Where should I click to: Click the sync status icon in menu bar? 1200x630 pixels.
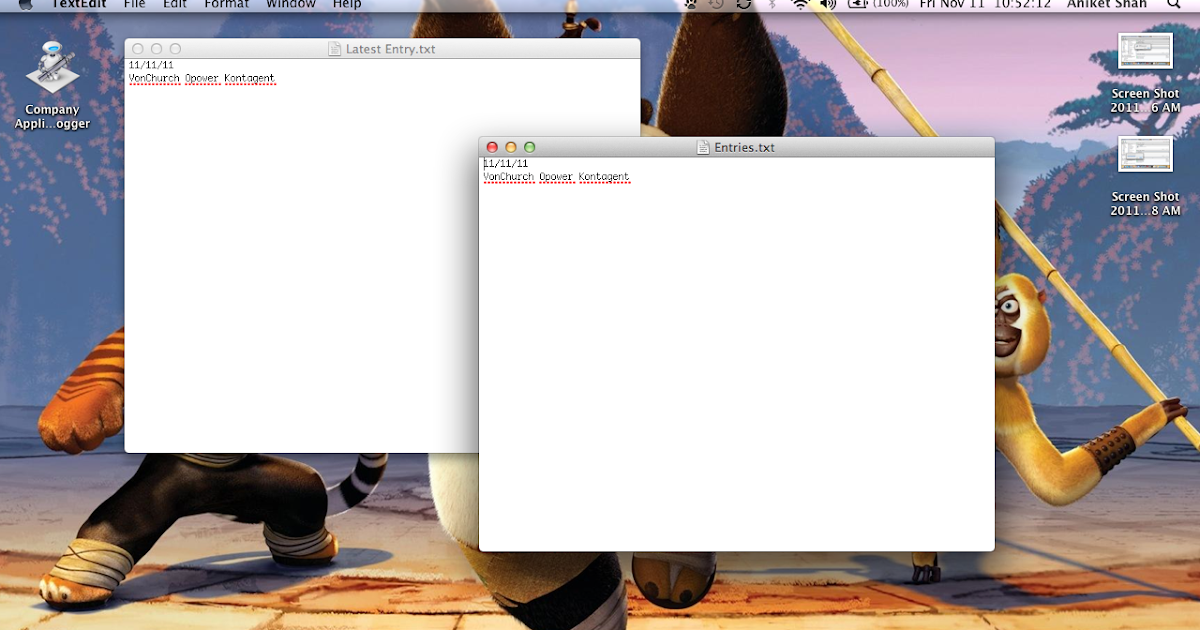744,4
